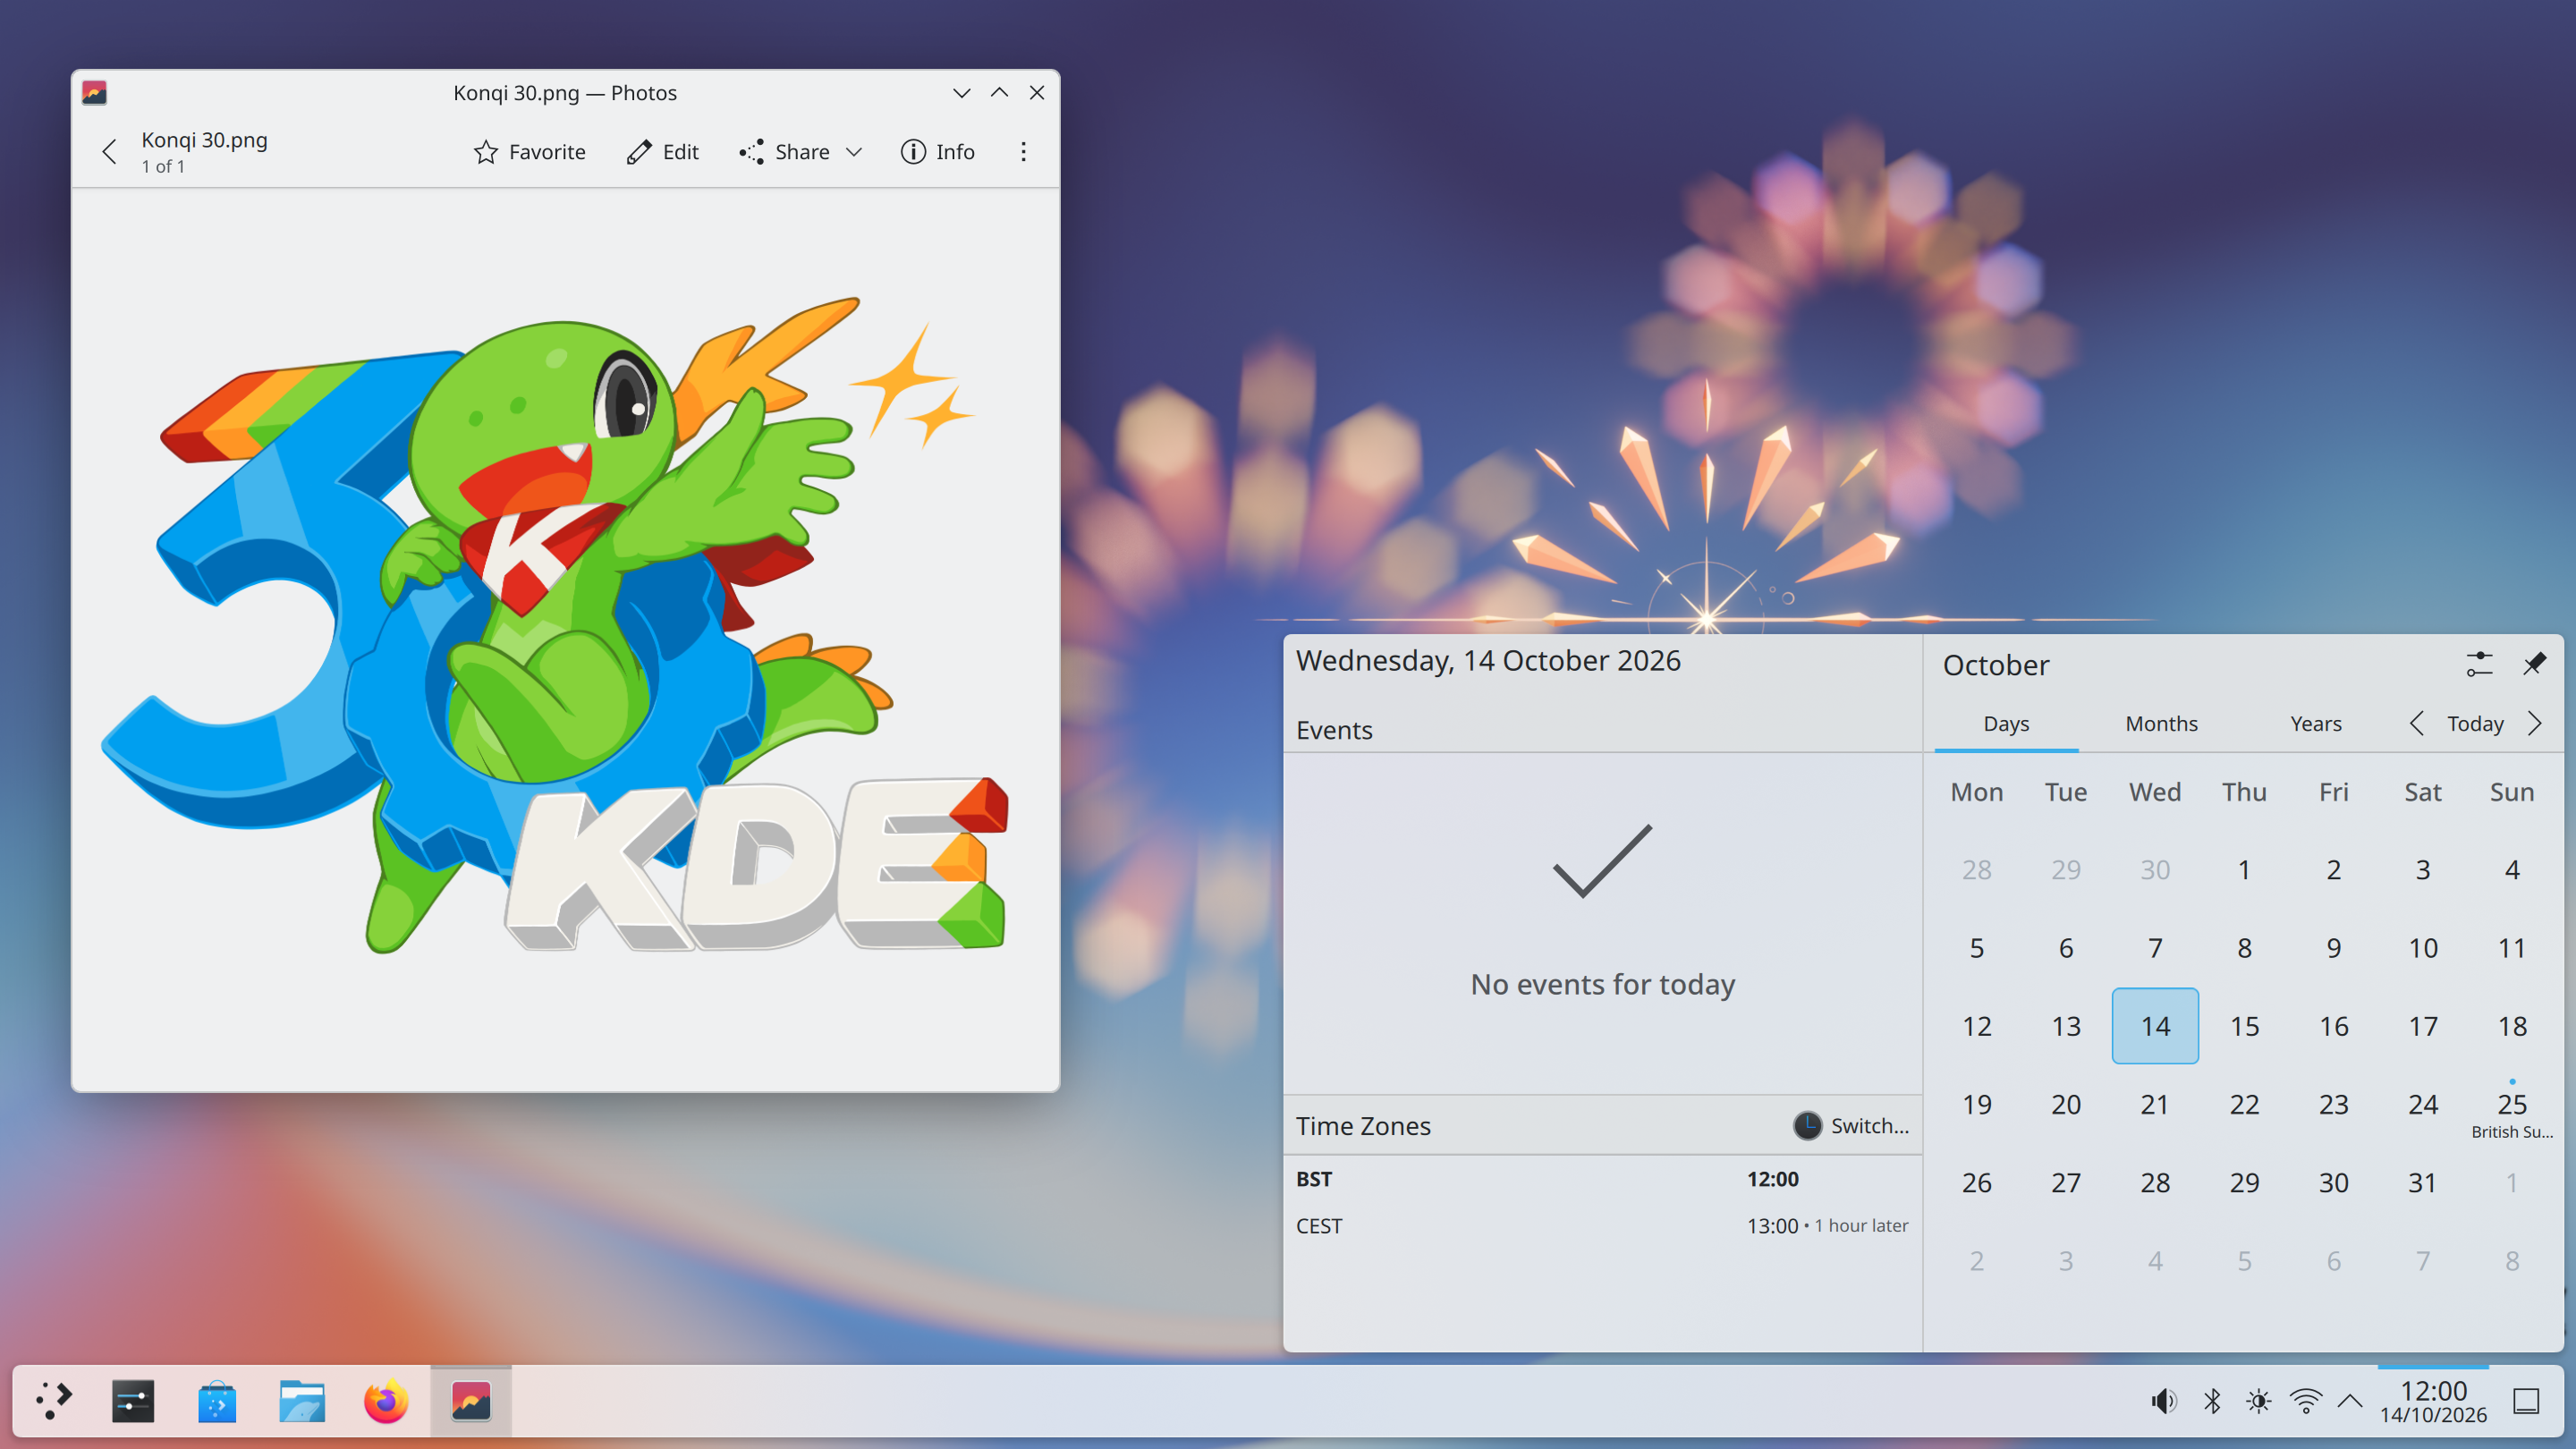Screen dimensions: 2576x1449
Task: Click the Peek at Desktop icon
Action: click(x=2527, y=1401)
